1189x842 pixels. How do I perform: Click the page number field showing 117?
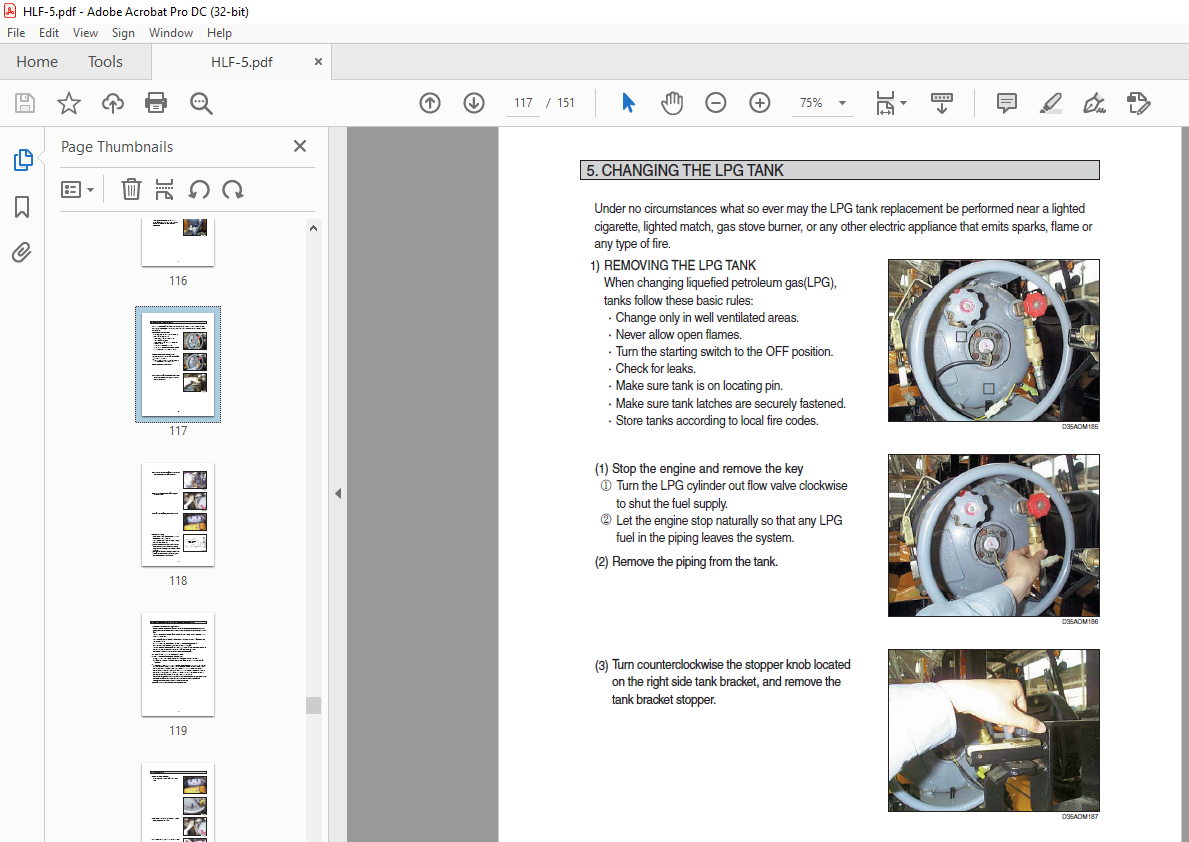[x=523, y=102]
